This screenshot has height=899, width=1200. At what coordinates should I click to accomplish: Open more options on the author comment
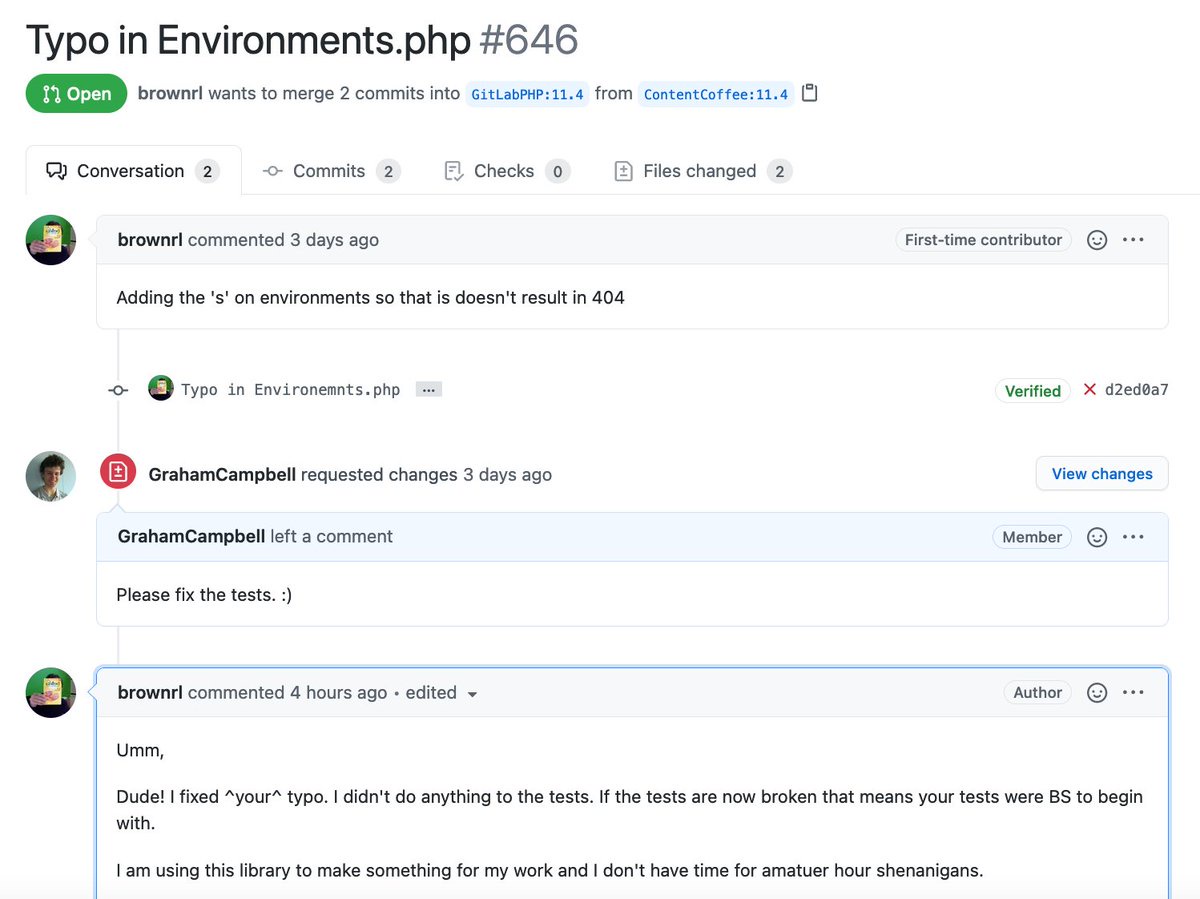pos(1133,693)
